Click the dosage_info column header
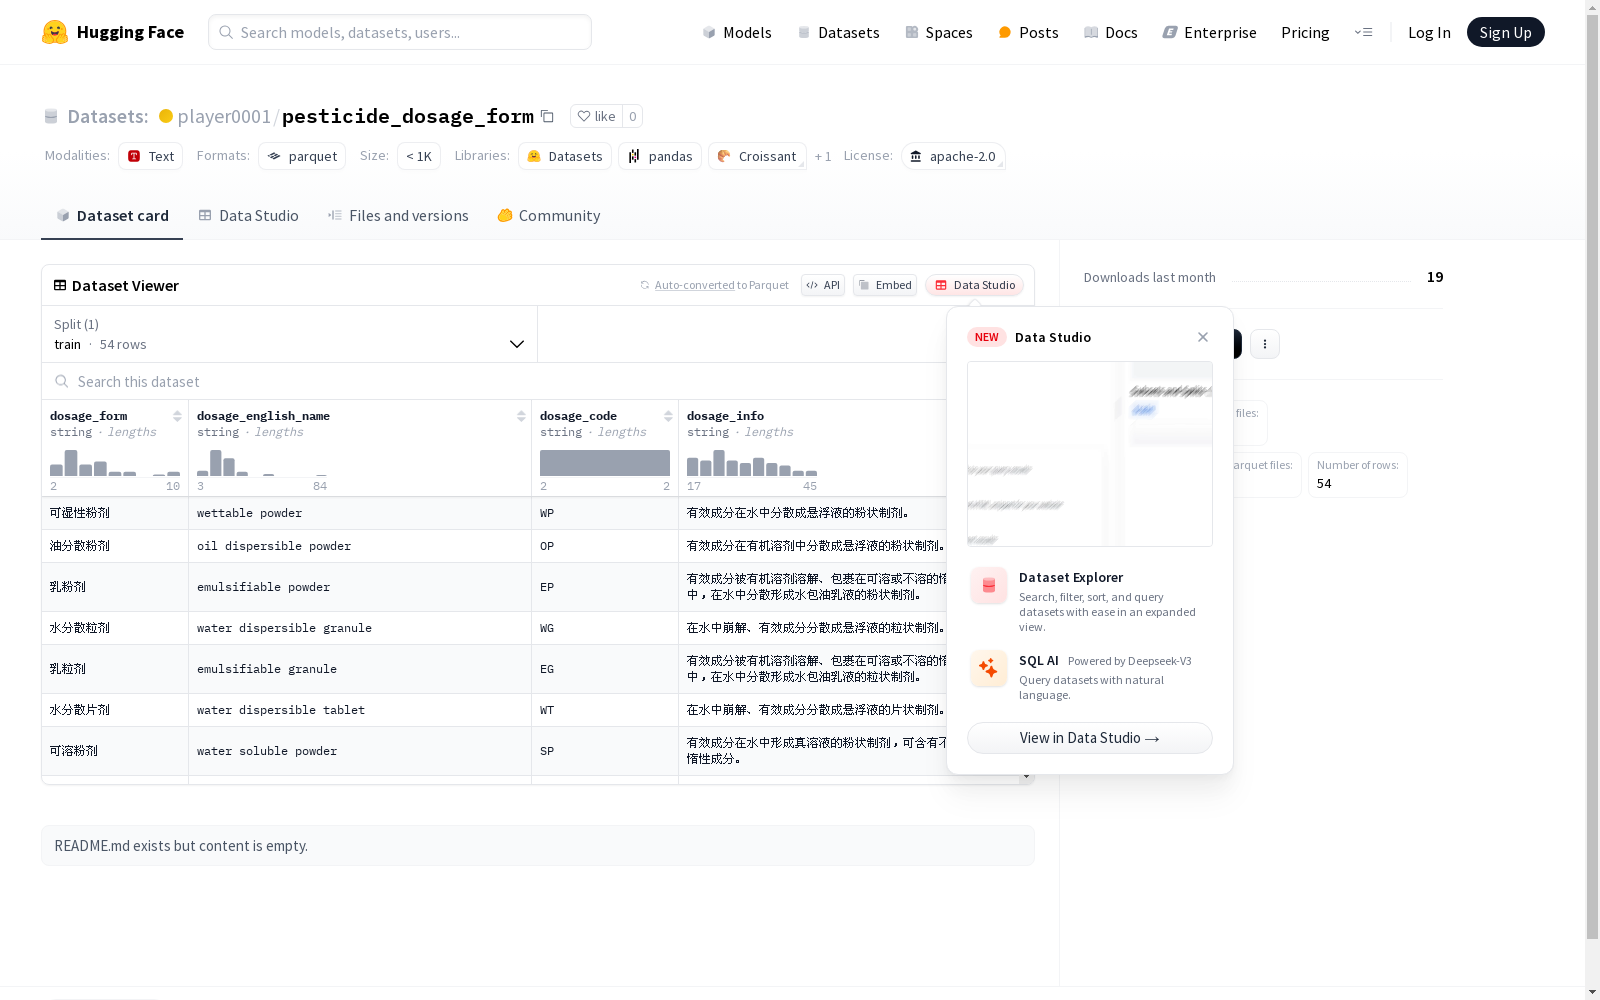This screenshot has width=1600, height=1000. [725, 416]
